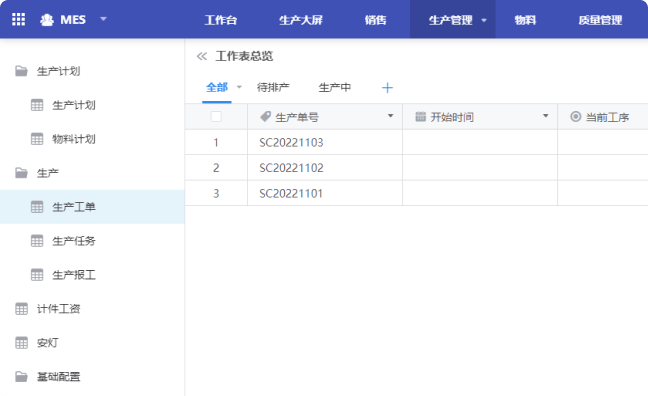Click the calendar icon in 开始时间 header
This screenshot has height=396, width=648.
[x=420, y=117]
